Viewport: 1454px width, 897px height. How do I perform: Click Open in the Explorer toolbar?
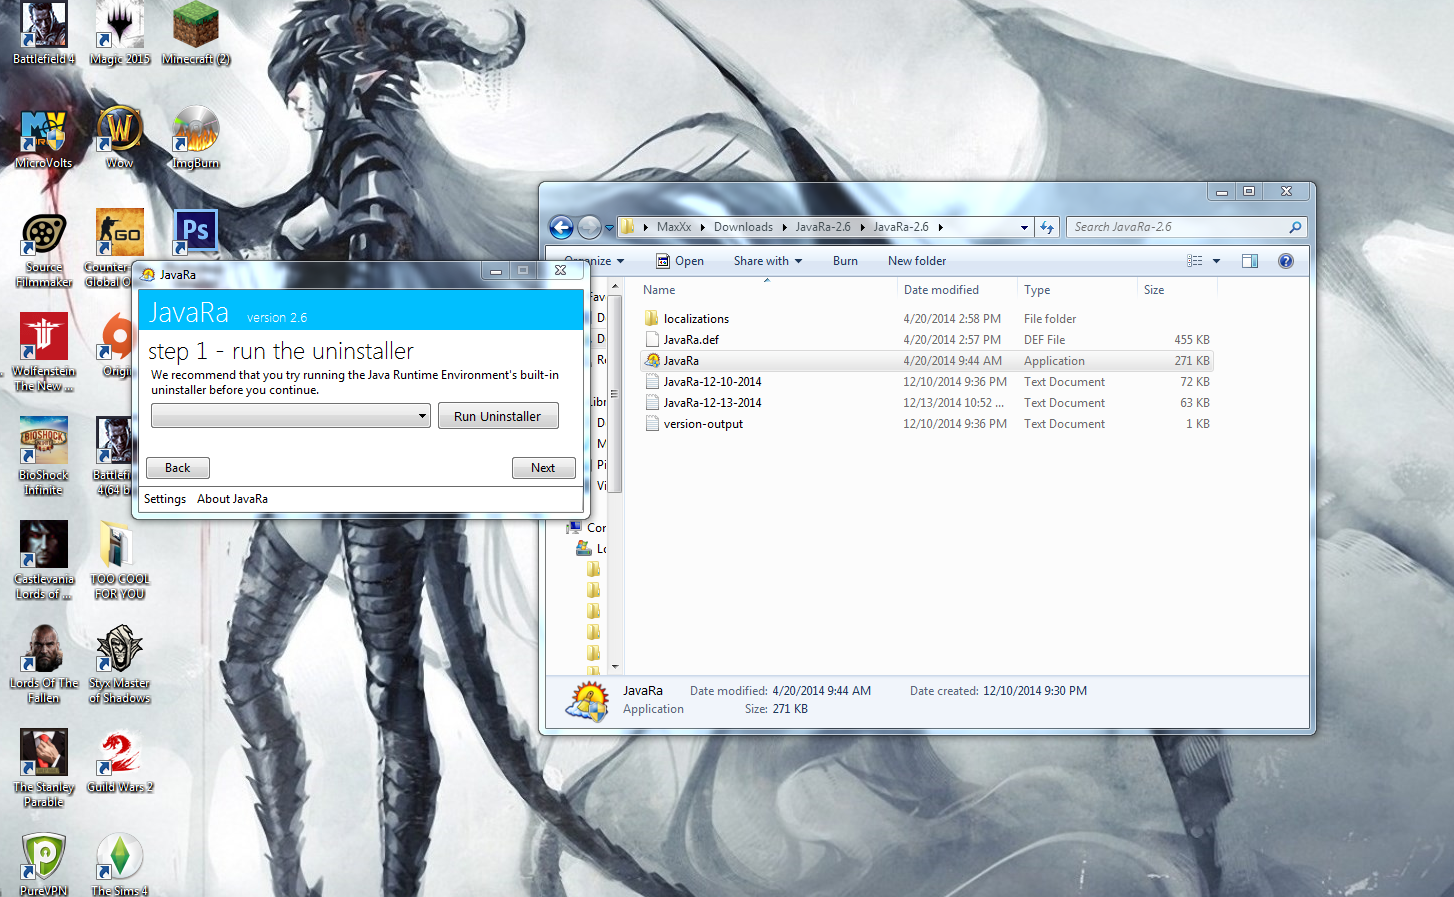click(x=680, y=261)
